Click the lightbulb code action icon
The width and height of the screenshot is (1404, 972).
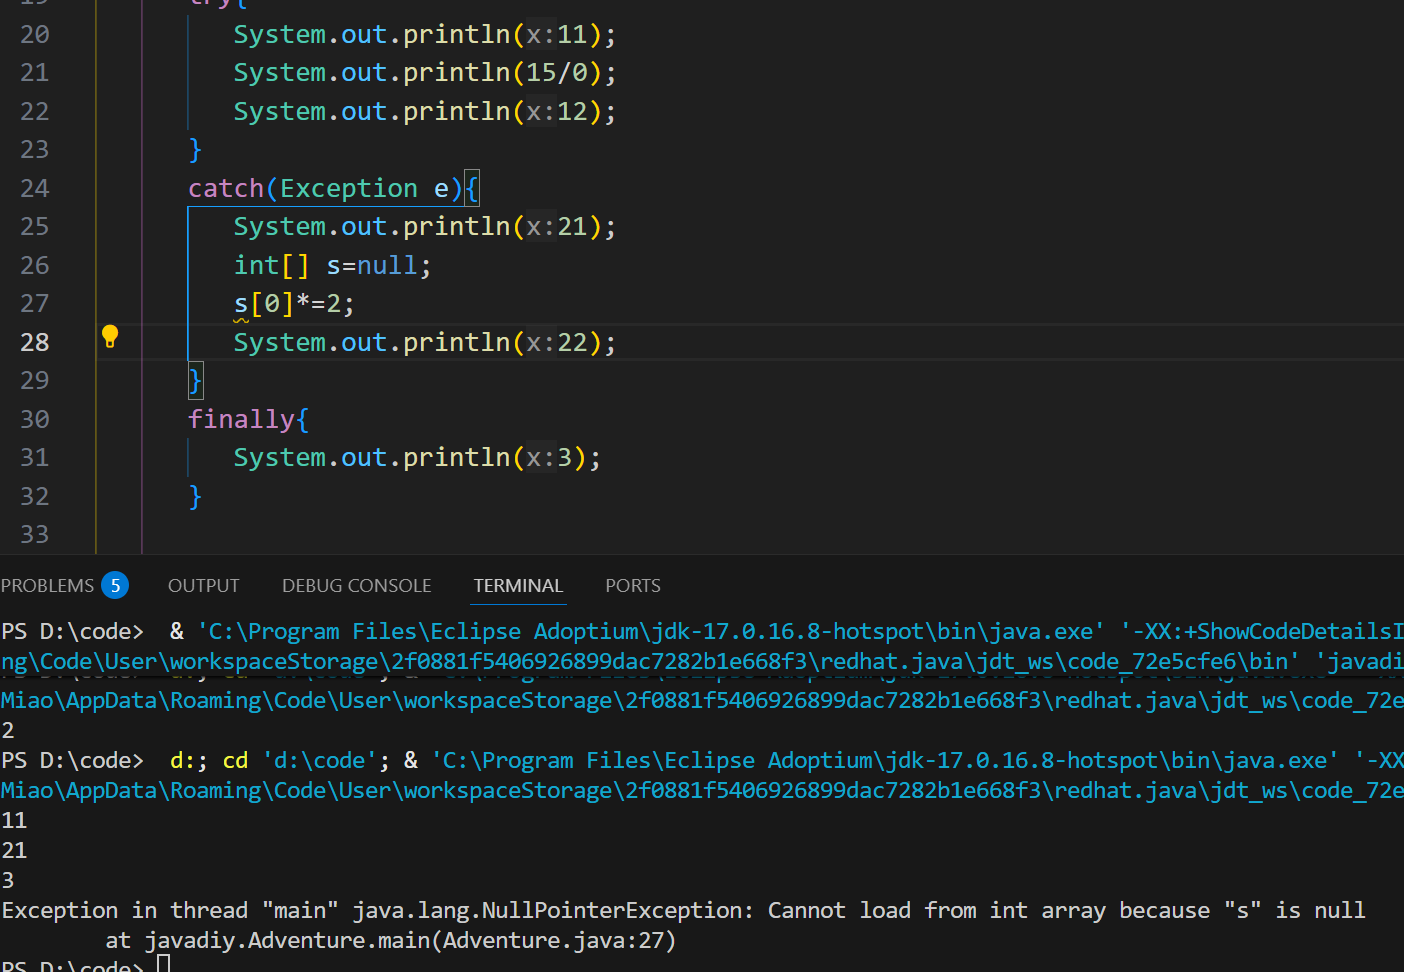(x=110, y=337)
